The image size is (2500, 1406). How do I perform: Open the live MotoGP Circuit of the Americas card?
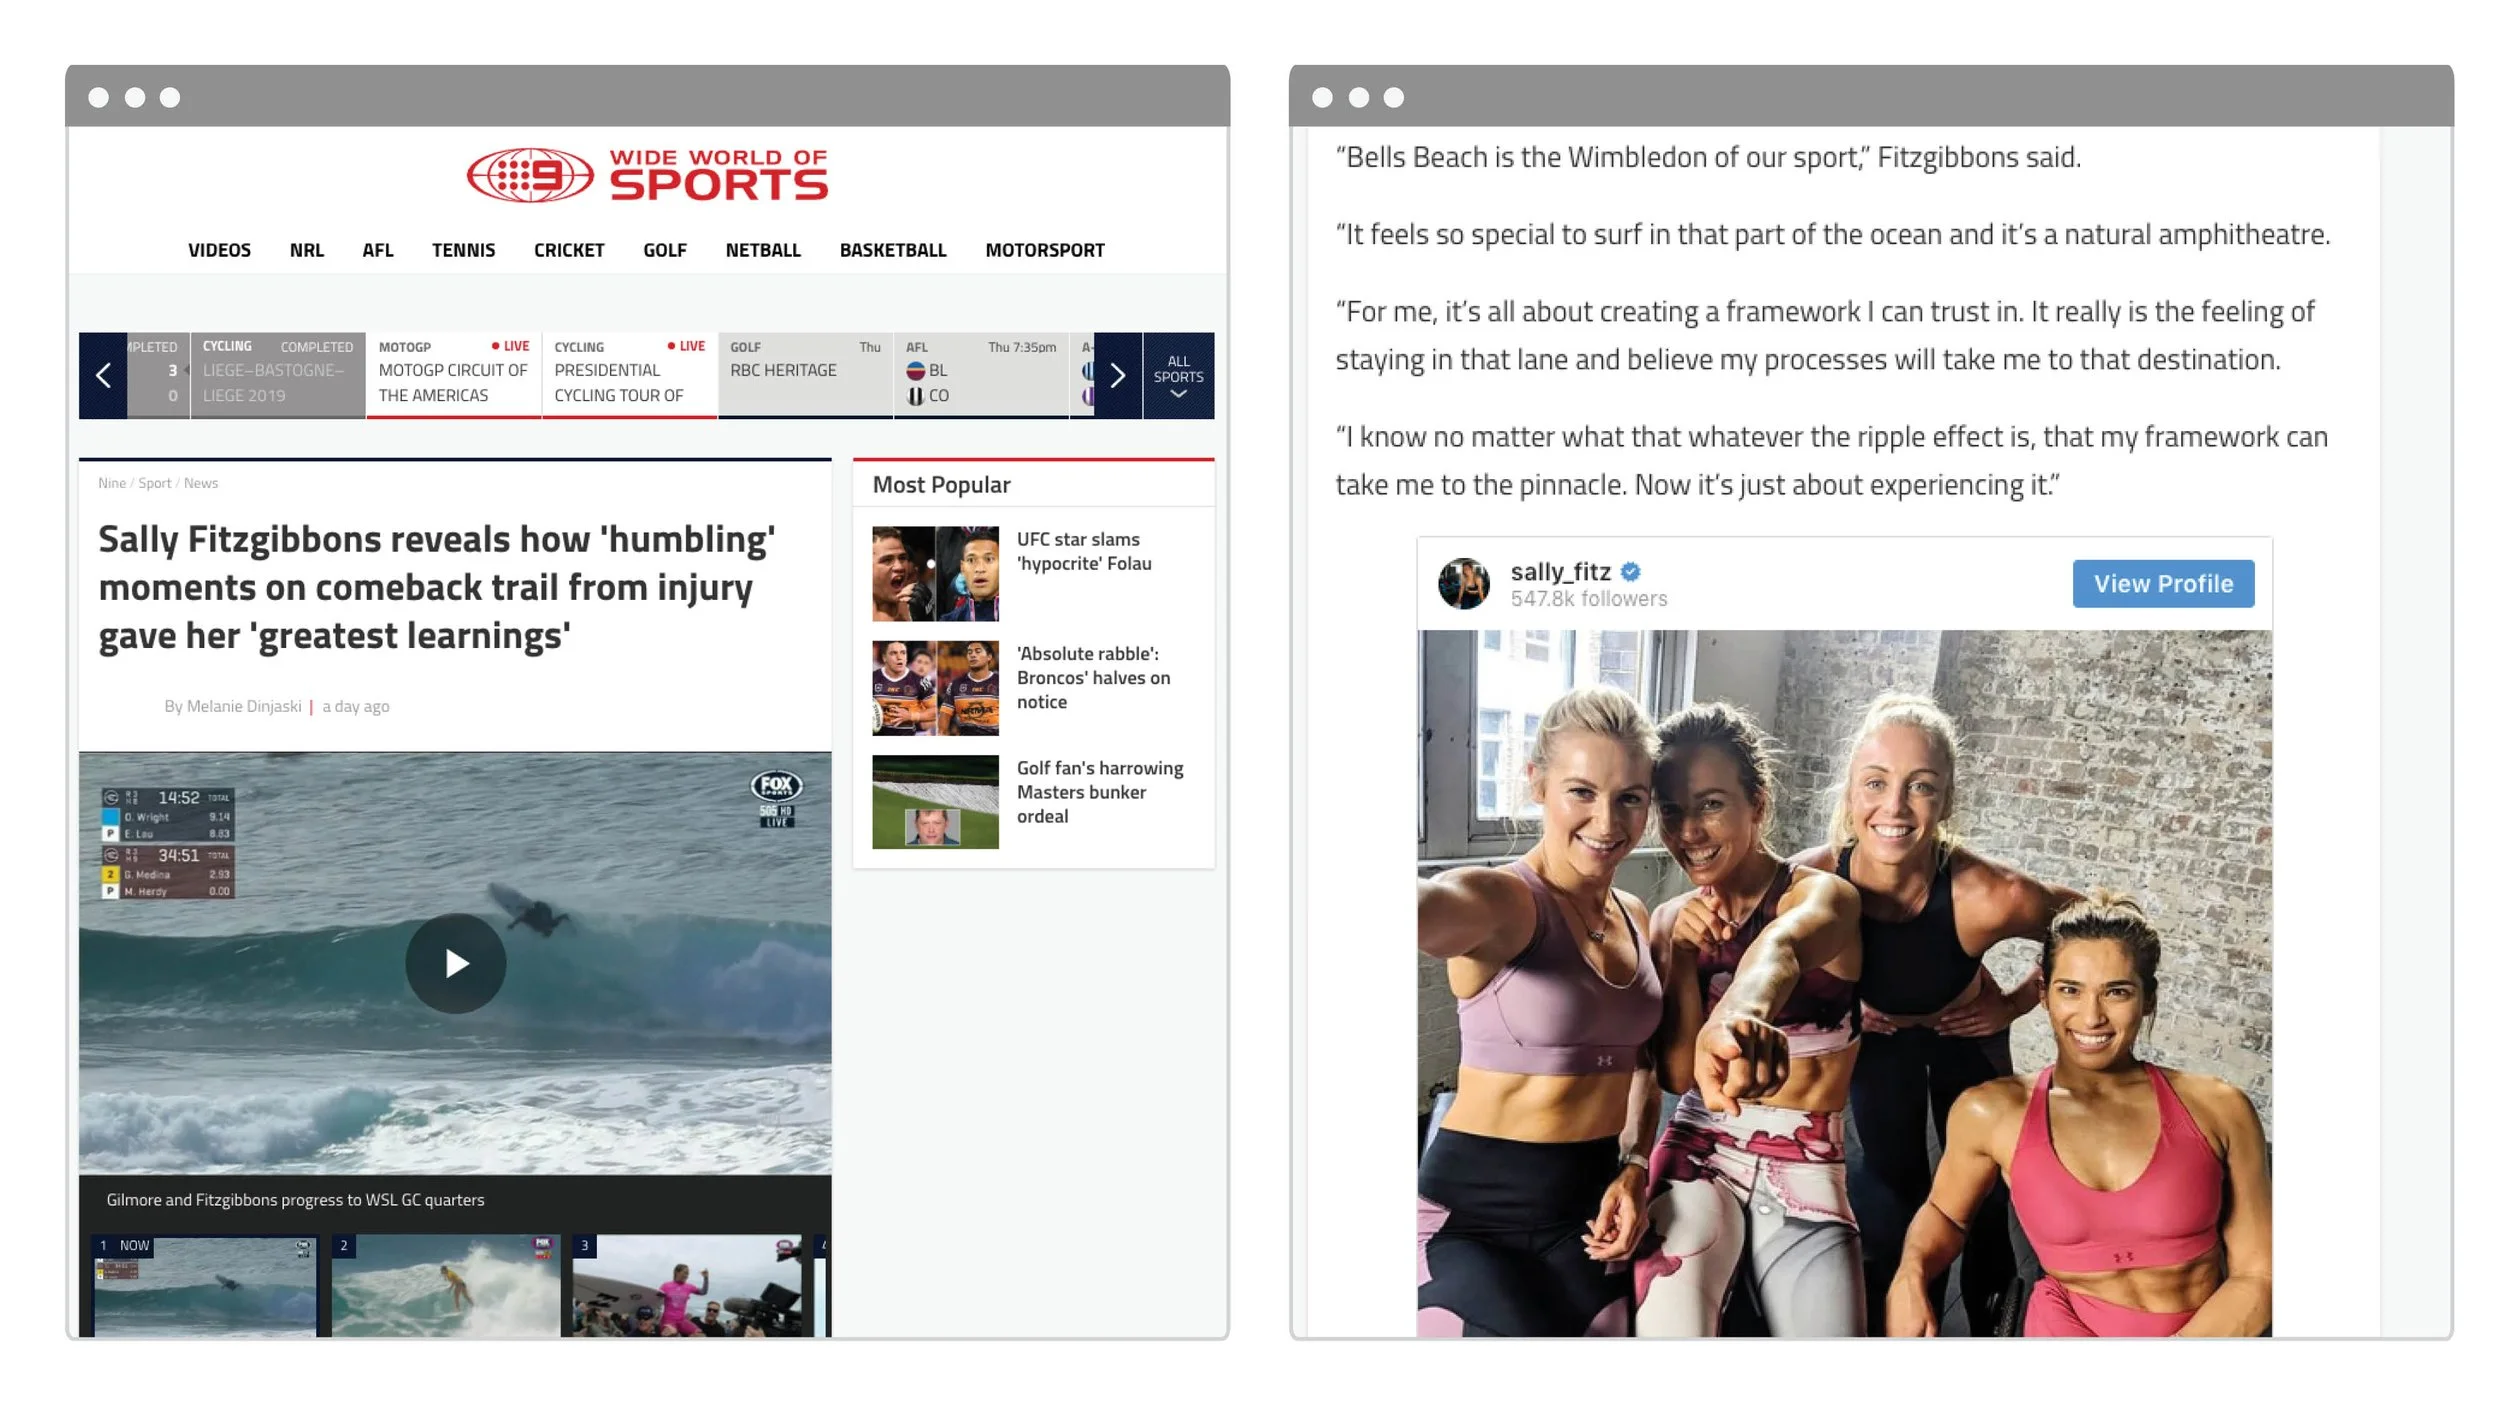click(454, 375)
